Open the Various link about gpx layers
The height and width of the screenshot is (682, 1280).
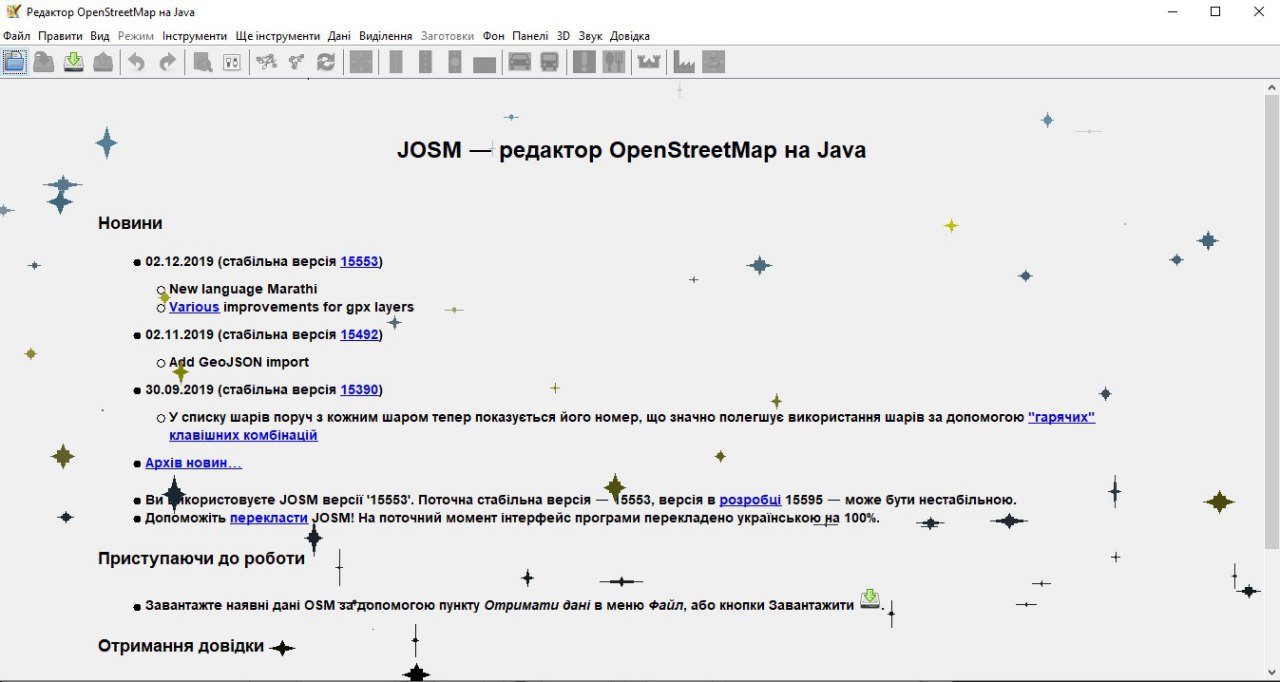pyautogui.click(x=194, y=307)
